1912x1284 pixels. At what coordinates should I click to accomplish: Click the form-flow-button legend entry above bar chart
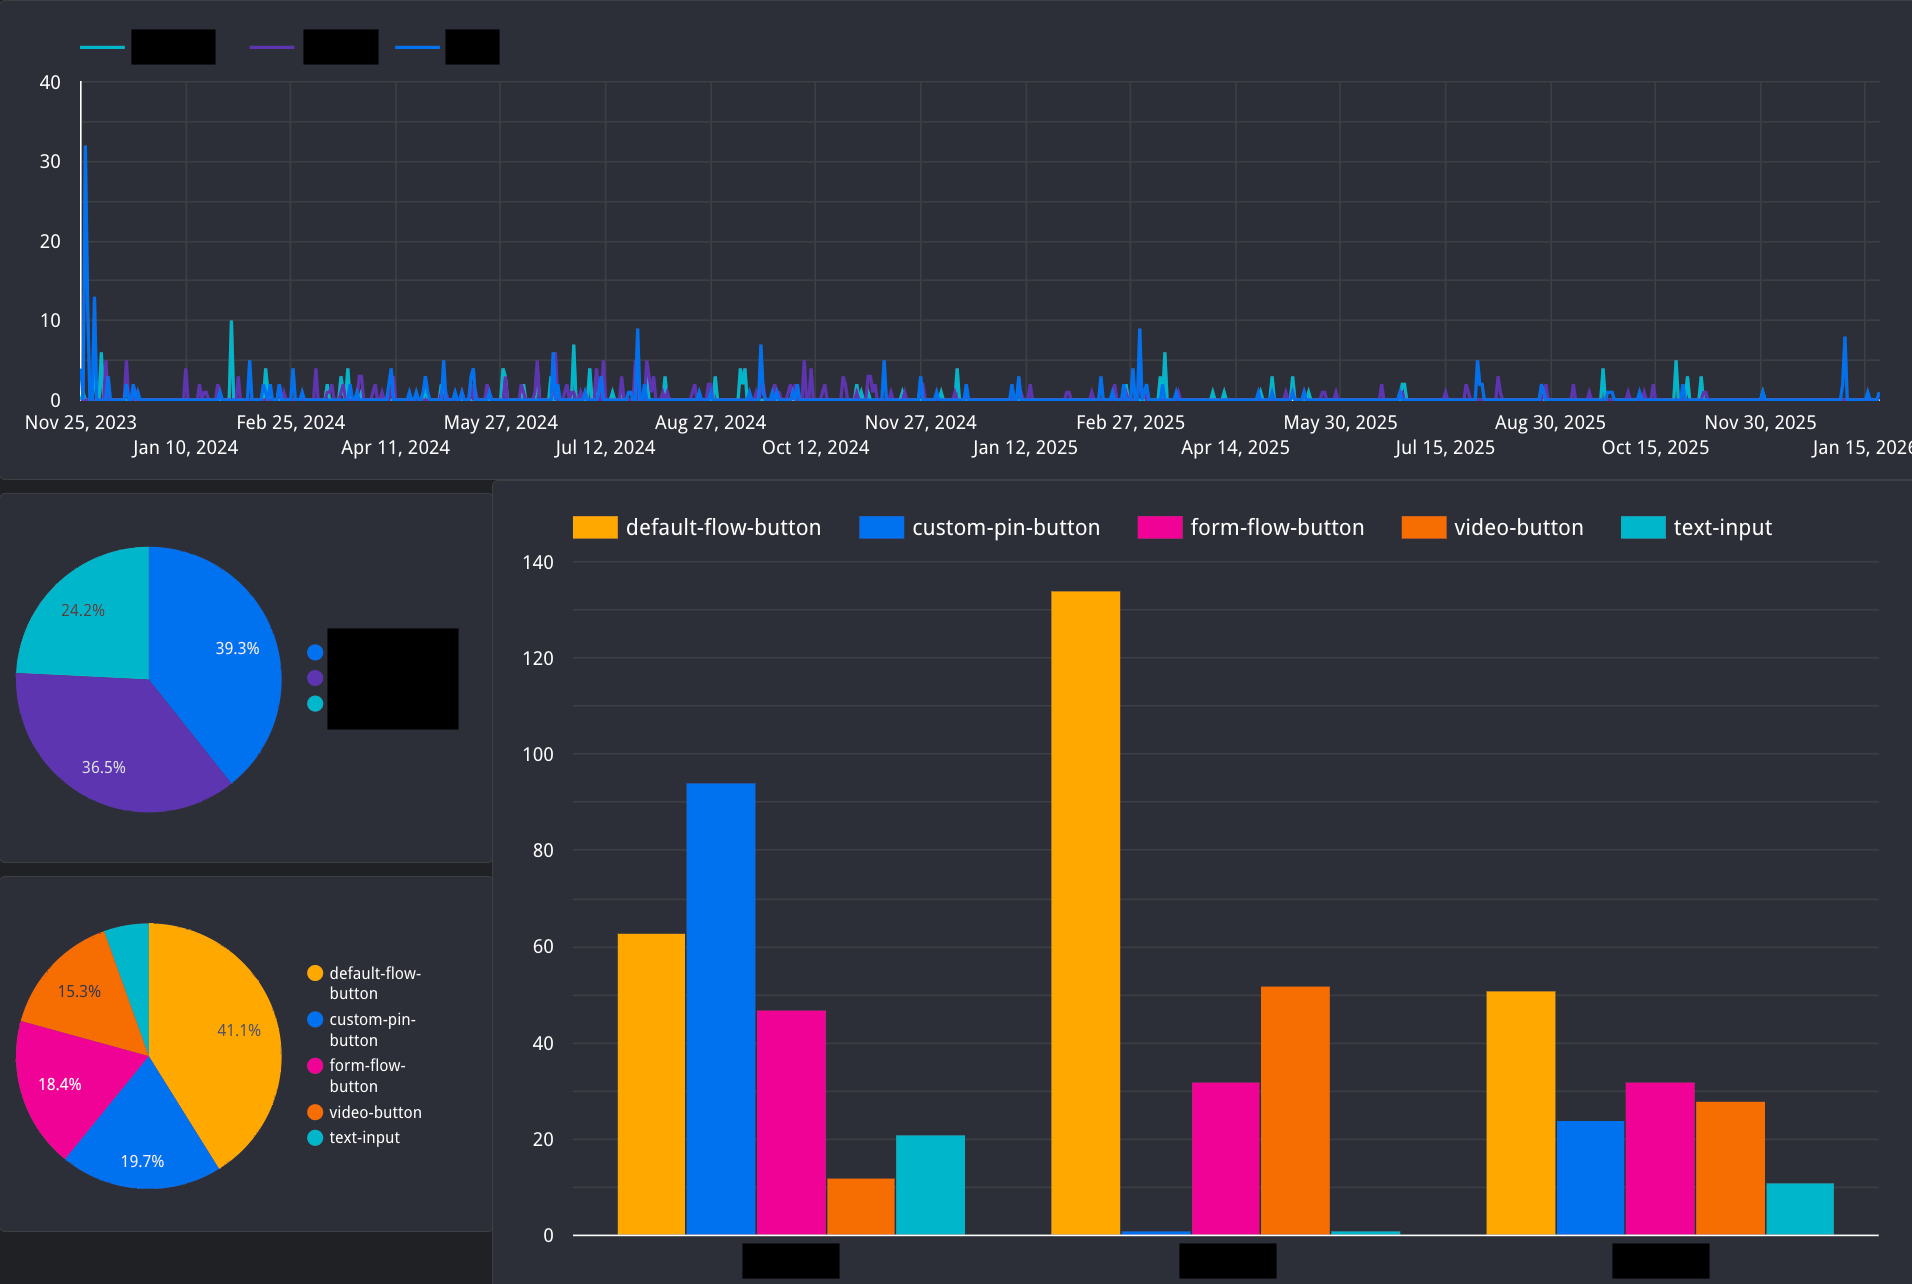(x=1250, y=527)
